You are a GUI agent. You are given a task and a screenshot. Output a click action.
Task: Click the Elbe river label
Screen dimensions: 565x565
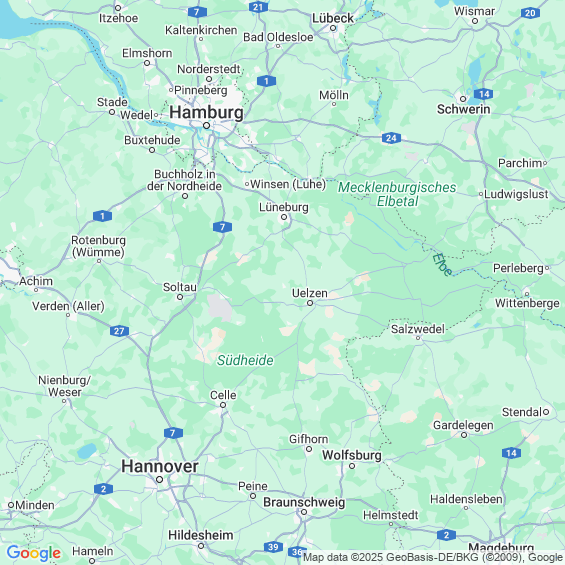coord(442,264)
